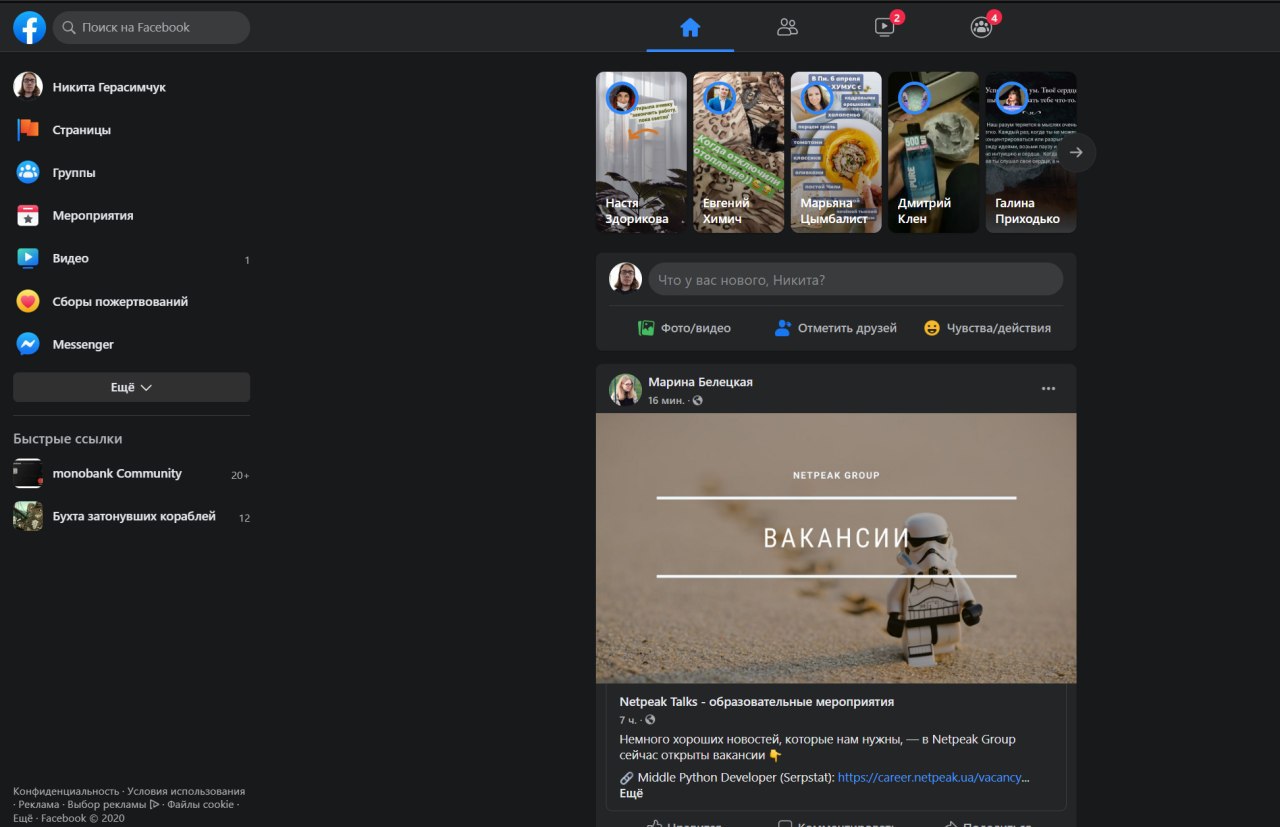Open the Вакансии post image
Screen dimensions: 1280x827
(x=836, y=548)
